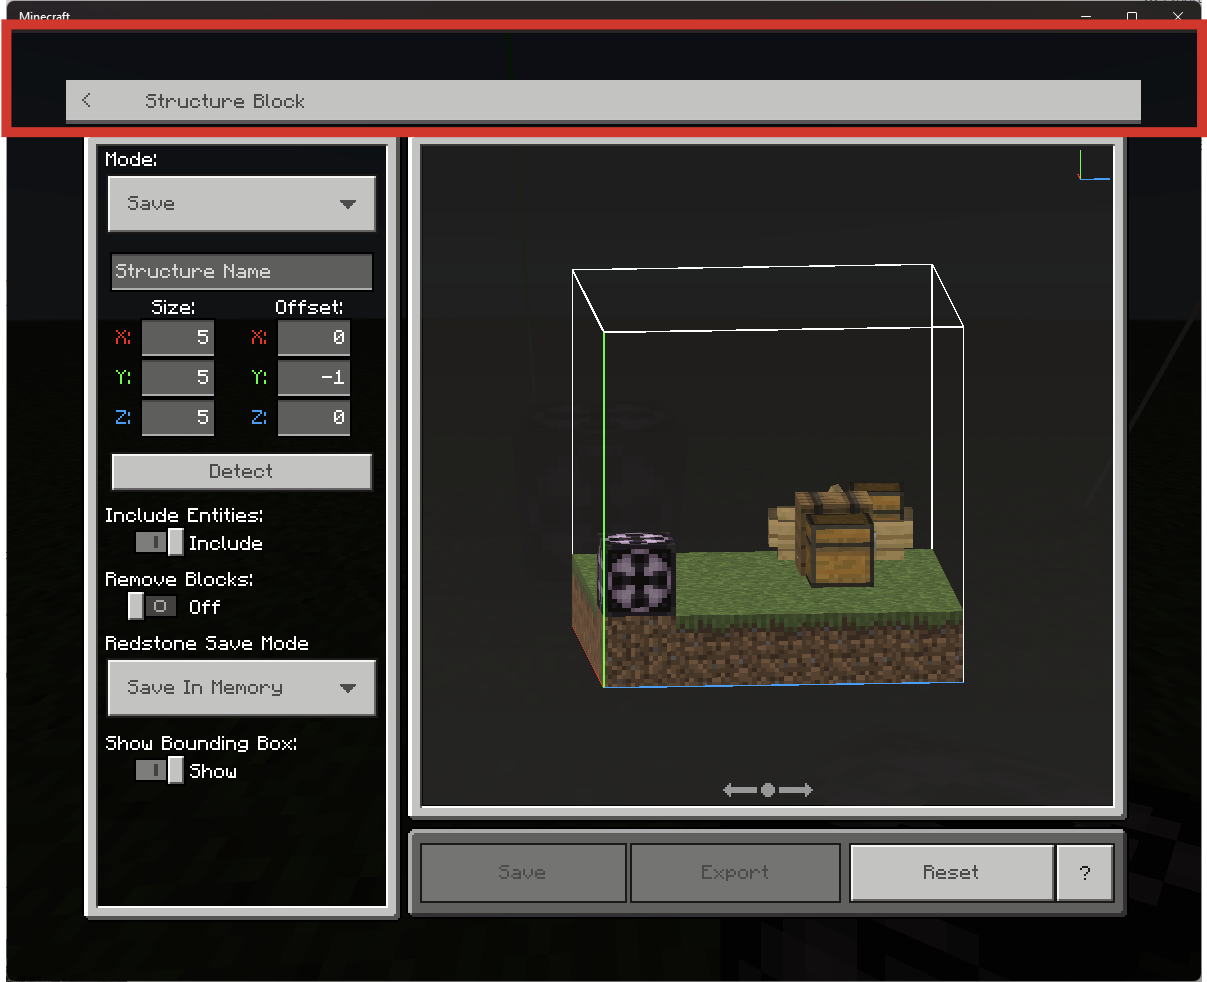This screenshot has height=982, width=1207.
Task: Click the grayed-out Save button at bottom
Action: point(523,873)
